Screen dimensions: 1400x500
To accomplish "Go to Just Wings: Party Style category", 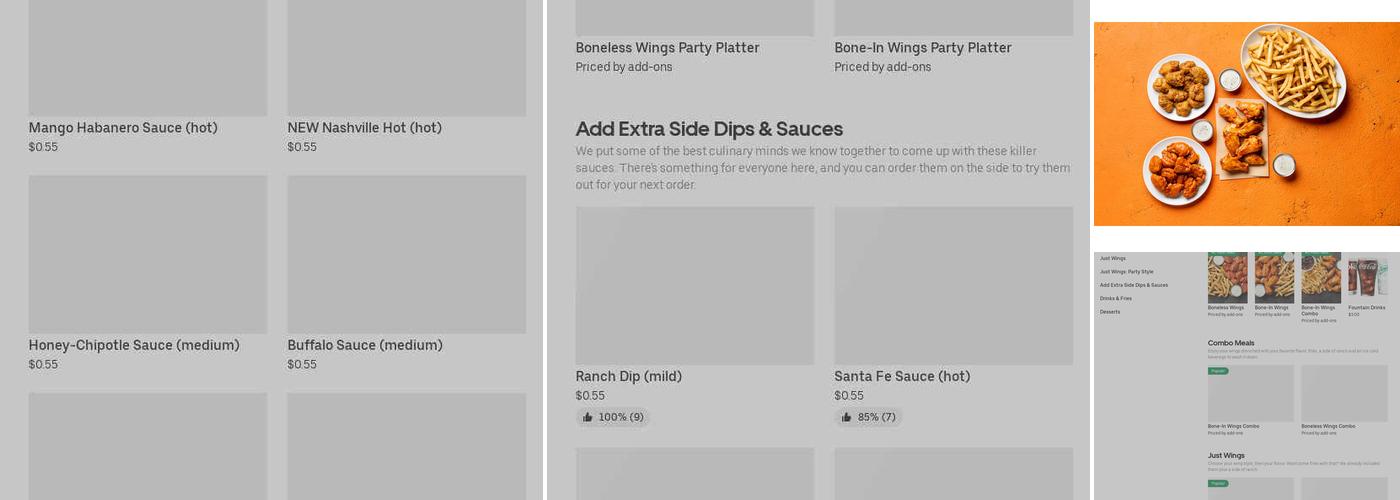I will tap(1127, 272).
